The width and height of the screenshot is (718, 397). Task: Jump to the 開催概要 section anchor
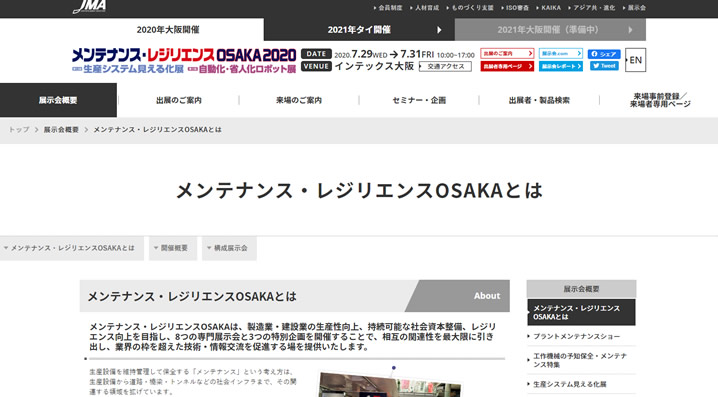coord(173,248)
